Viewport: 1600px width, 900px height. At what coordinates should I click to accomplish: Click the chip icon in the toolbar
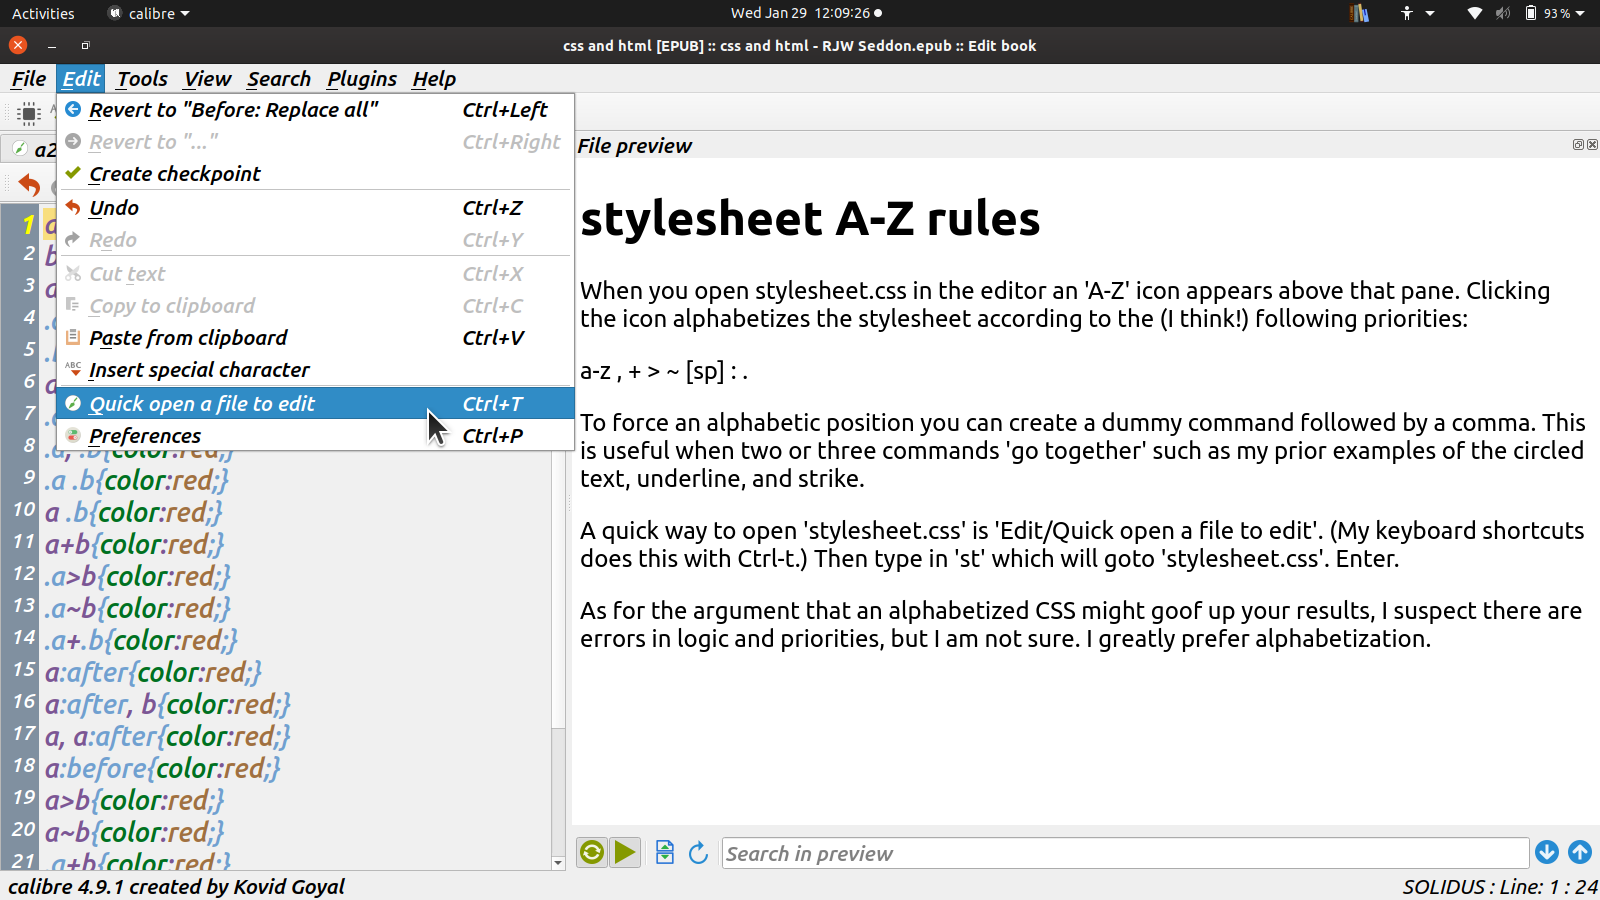tap(29, 113)
